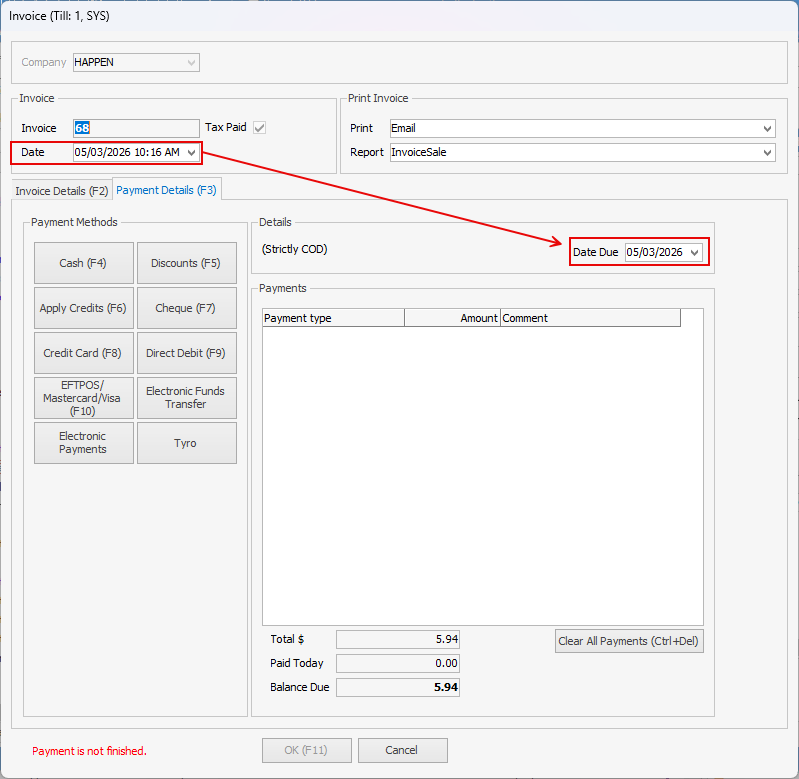This screenshot has height=779, width=799.
Task: Click the Paid Today field
Action: point(398,663)
